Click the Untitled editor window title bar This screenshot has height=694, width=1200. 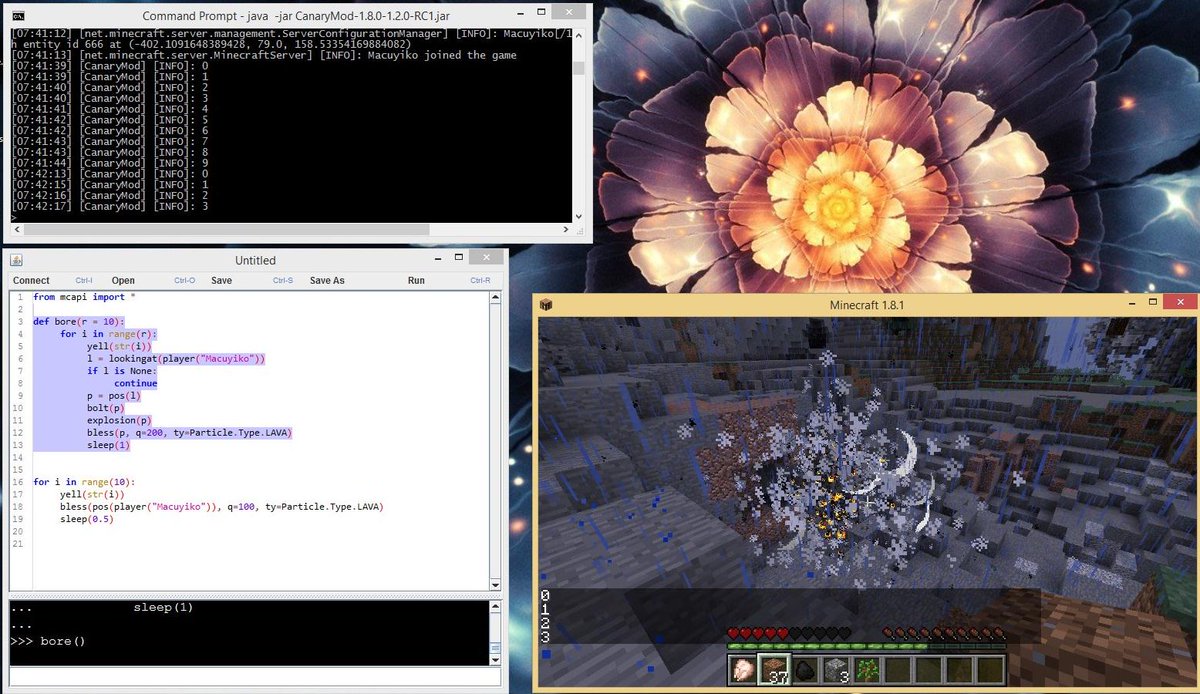click(255, 260)
